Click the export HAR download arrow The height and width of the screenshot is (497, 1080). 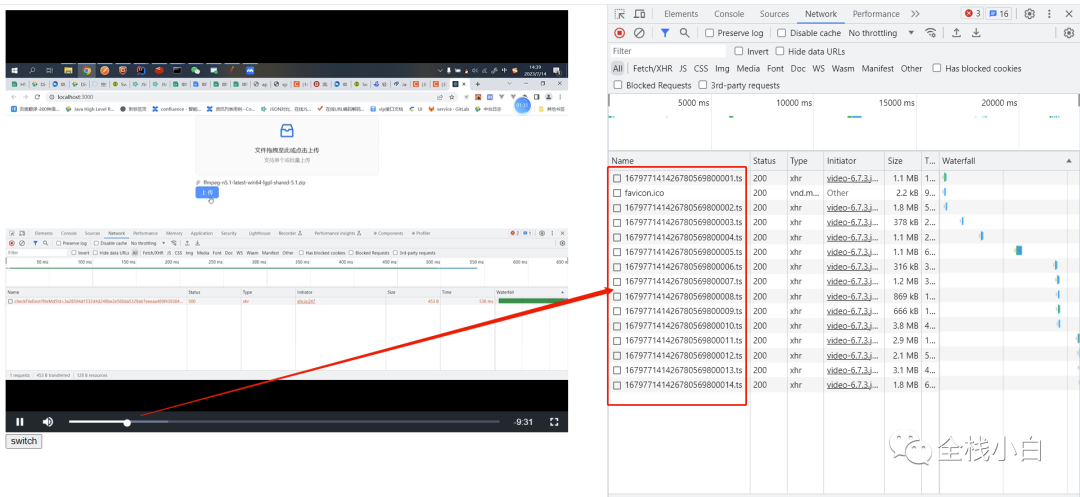[x=976, y=33]
